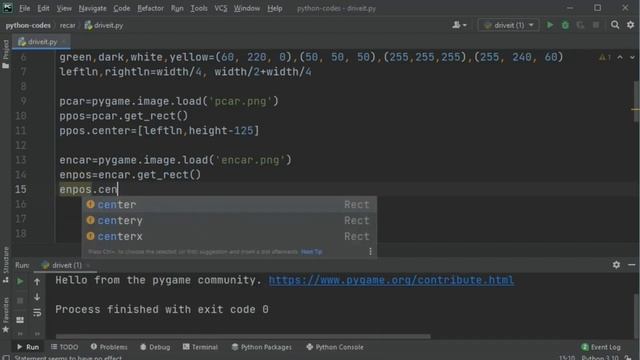Click Python 3.10 interpreter in status bar
This screenshot has width=640, height=360.
coord(600,358)
